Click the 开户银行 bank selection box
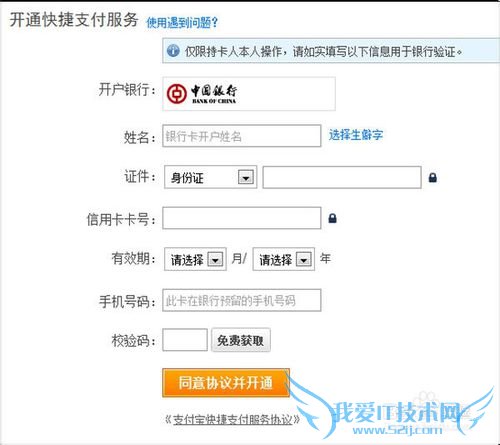 coord(249,94)
